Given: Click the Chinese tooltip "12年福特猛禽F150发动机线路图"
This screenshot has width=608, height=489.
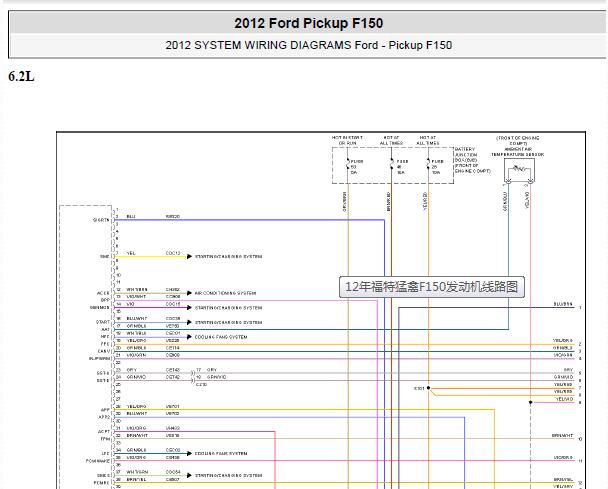Looking at the screenshot, I should click(x=432, y=287).
